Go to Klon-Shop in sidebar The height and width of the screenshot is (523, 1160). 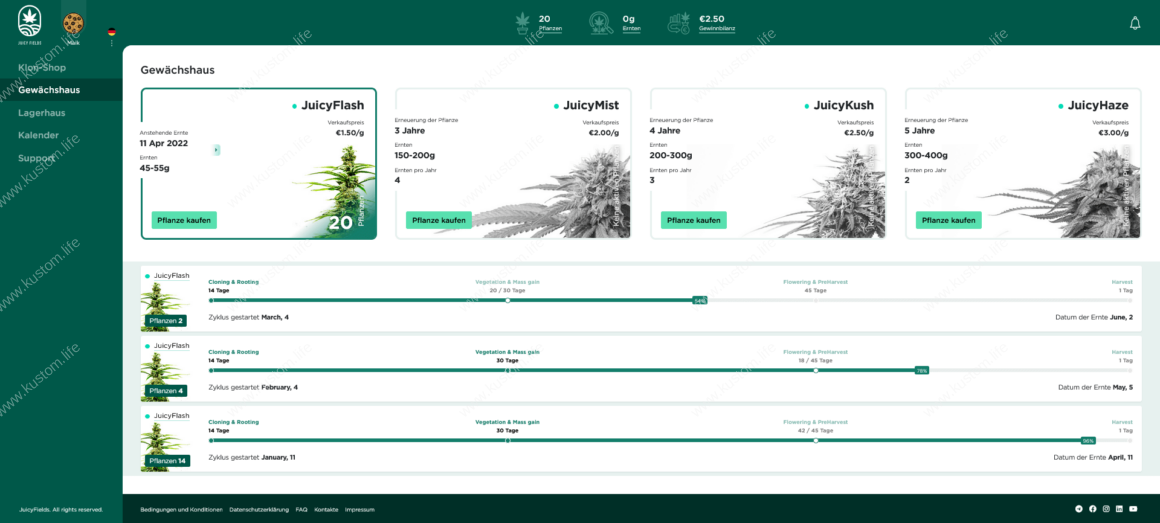click(x=42, y=67)
